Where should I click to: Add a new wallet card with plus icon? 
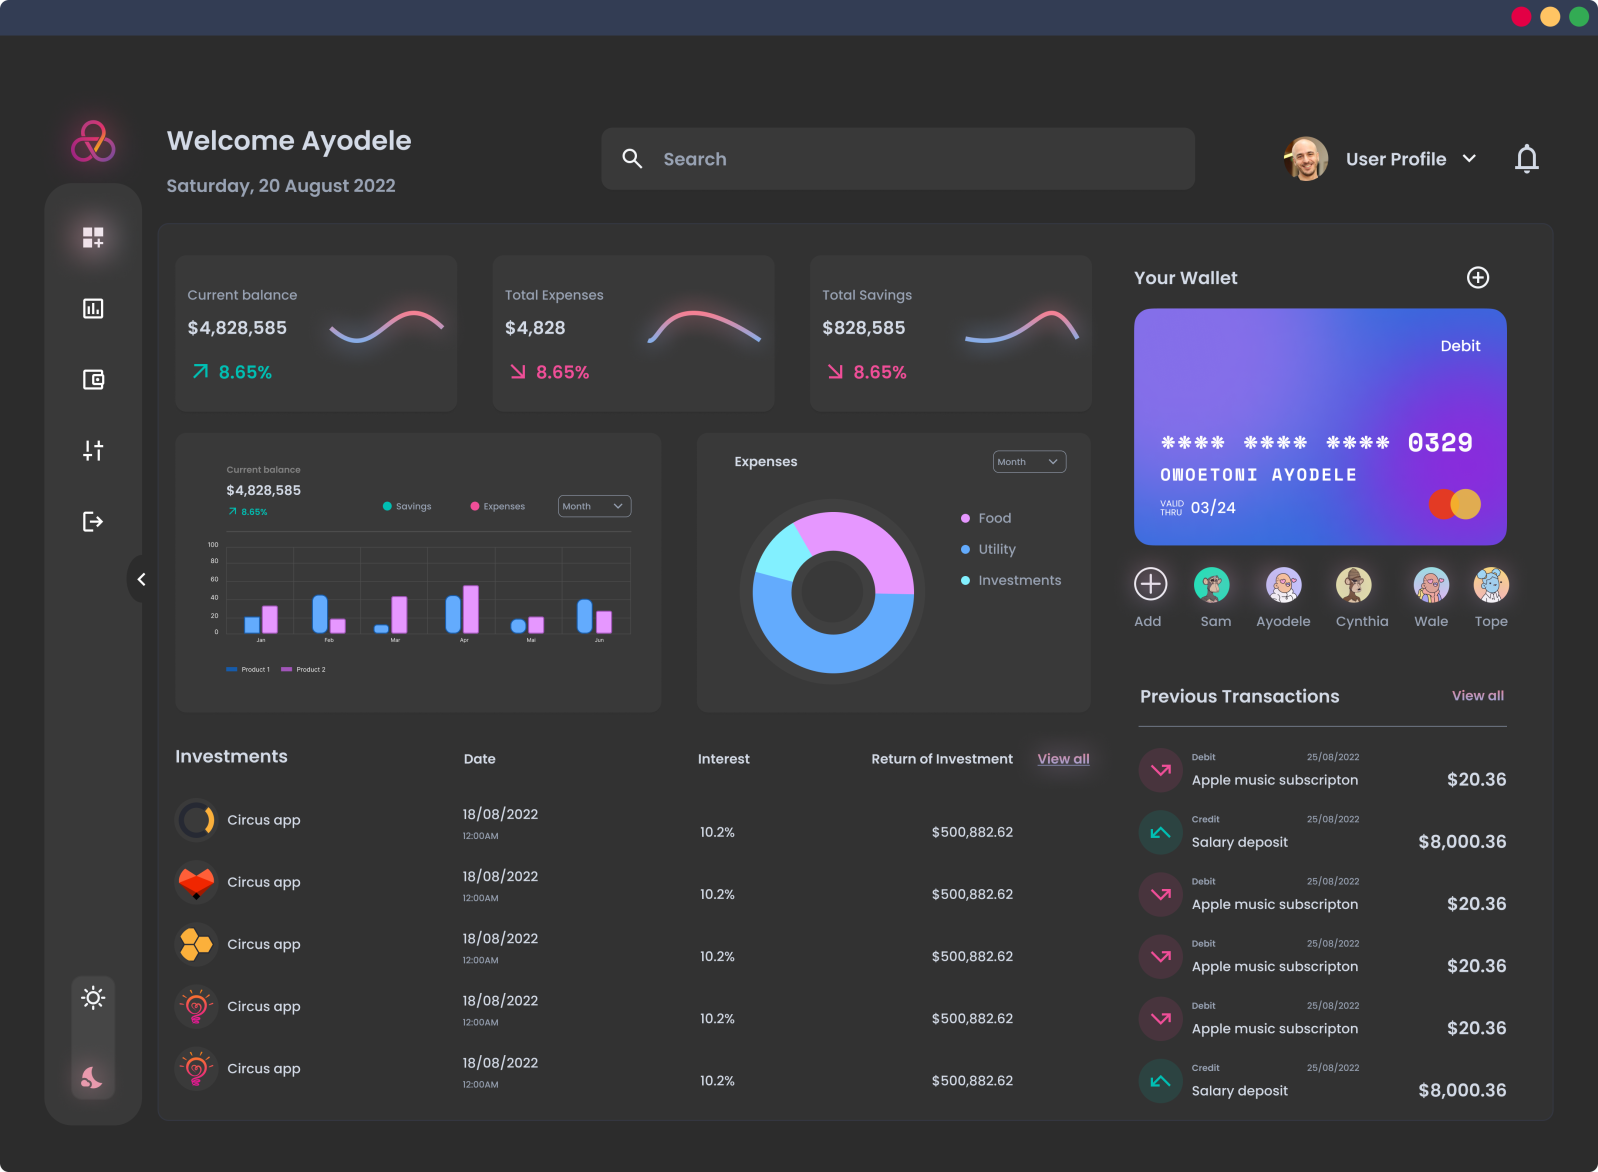coord(1478,277)
